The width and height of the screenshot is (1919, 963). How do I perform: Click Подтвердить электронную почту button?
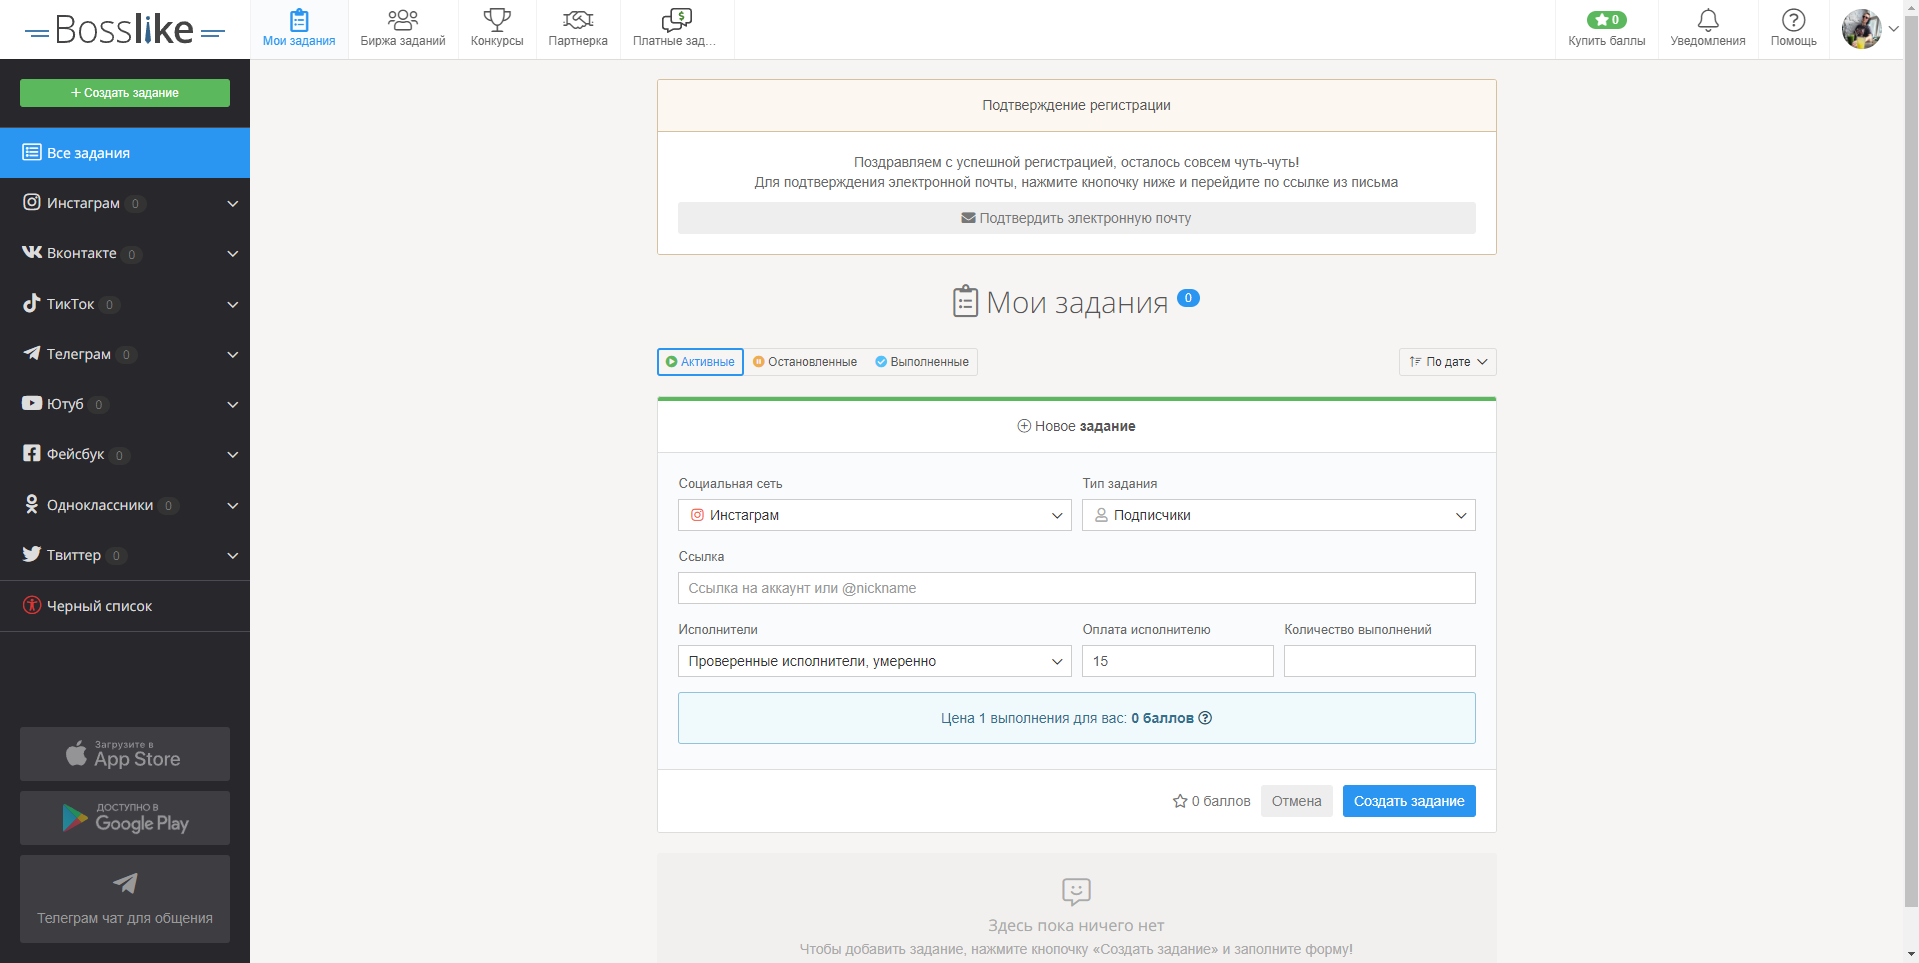(x=1076, y=218)
